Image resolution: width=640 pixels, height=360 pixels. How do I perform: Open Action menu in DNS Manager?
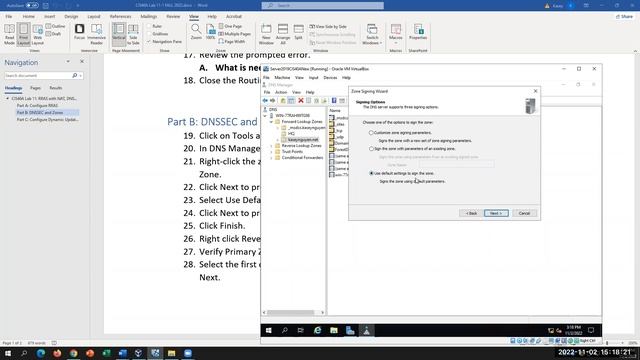281,92
